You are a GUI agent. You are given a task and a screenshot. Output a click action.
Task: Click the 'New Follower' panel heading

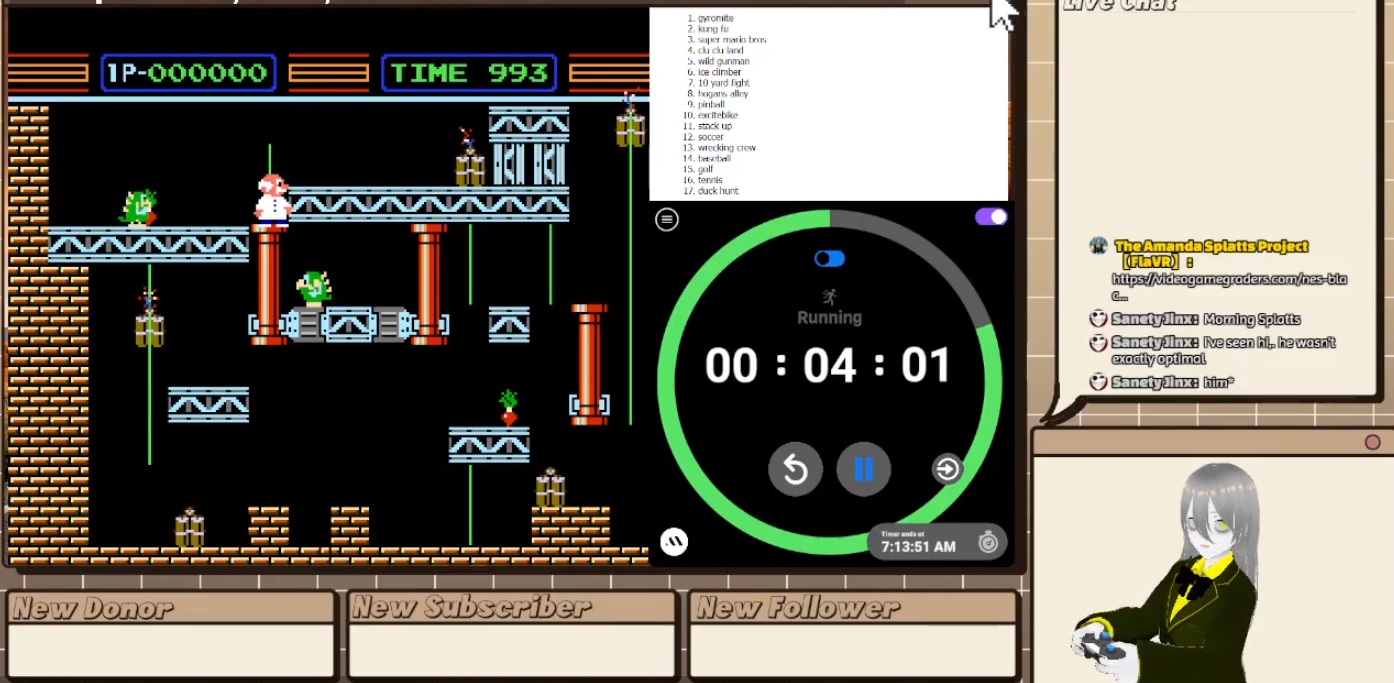[x=798, y=607]
